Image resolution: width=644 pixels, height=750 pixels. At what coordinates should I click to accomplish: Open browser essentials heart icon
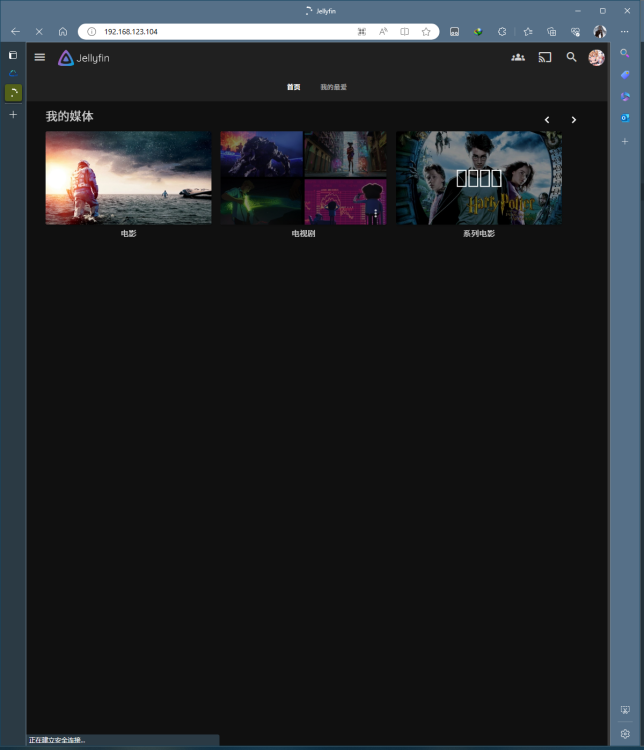point(576,32)
